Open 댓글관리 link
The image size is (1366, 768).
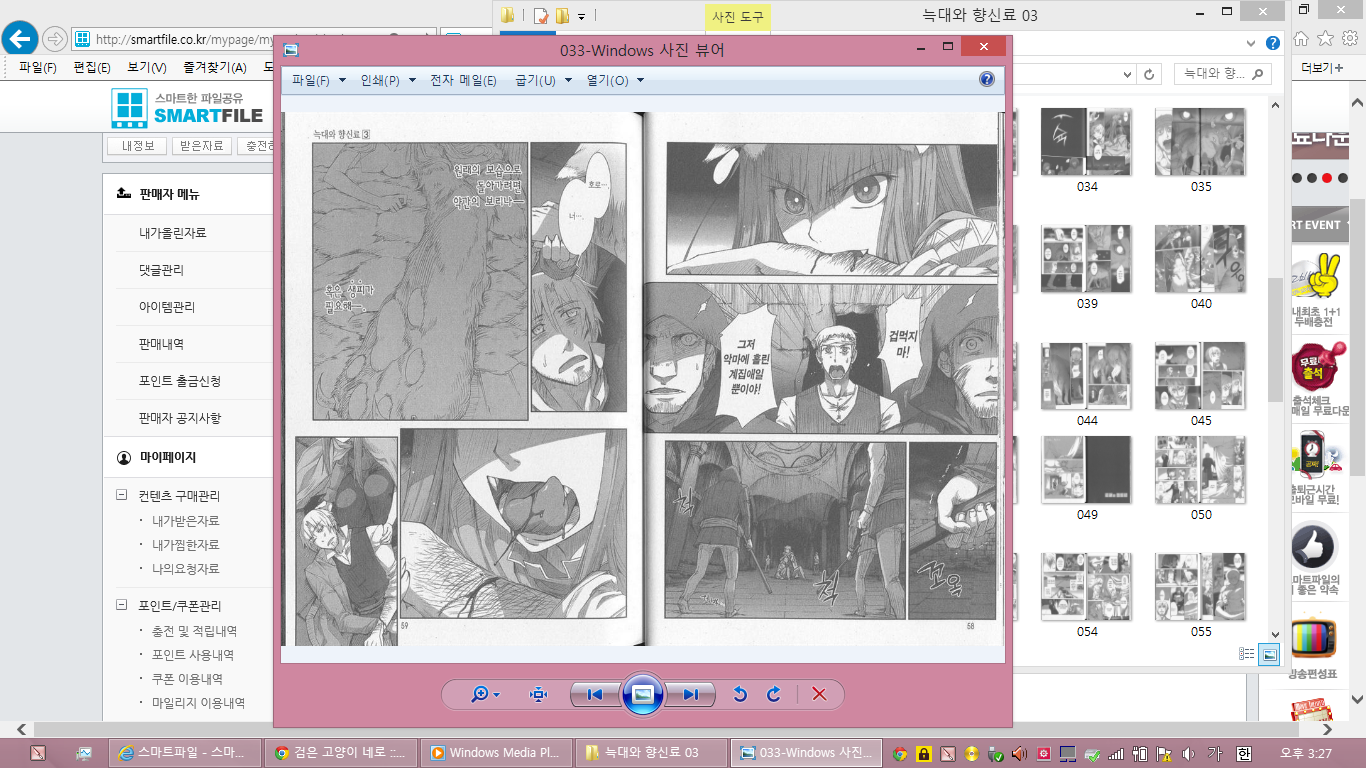(x=162, y=270)
